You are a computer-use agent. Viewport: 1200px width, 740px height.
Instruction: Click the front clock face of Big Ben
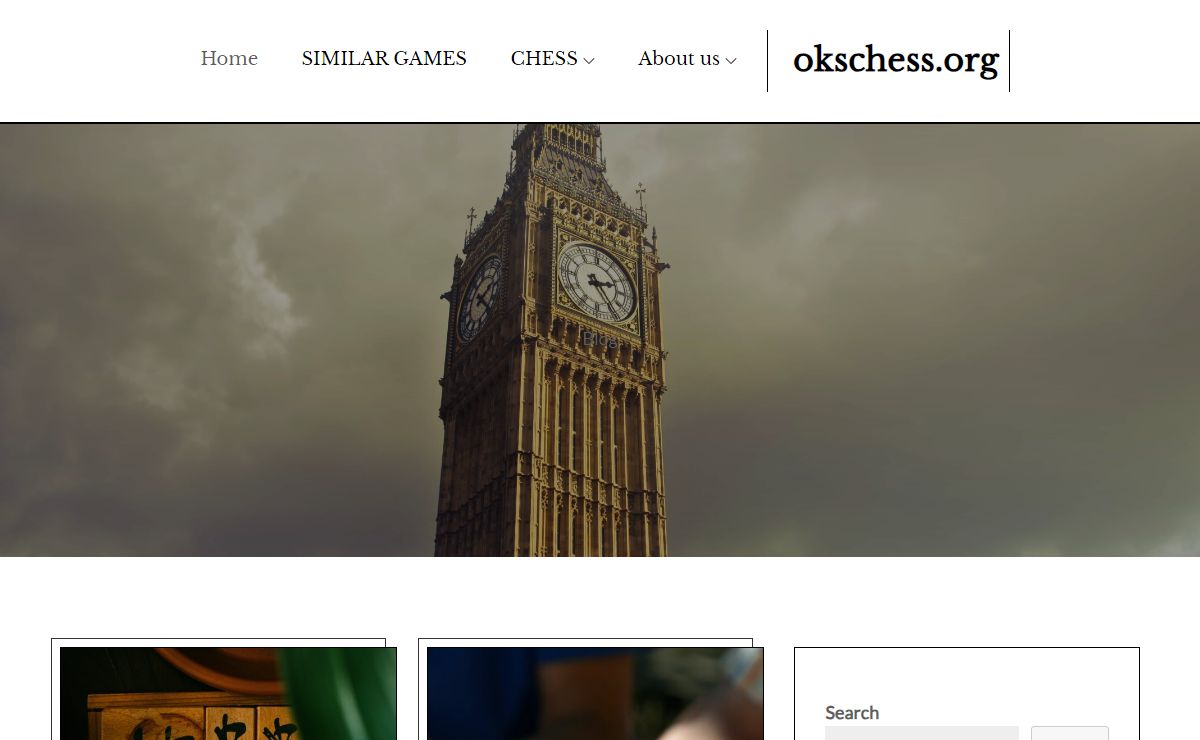(597, 282)
